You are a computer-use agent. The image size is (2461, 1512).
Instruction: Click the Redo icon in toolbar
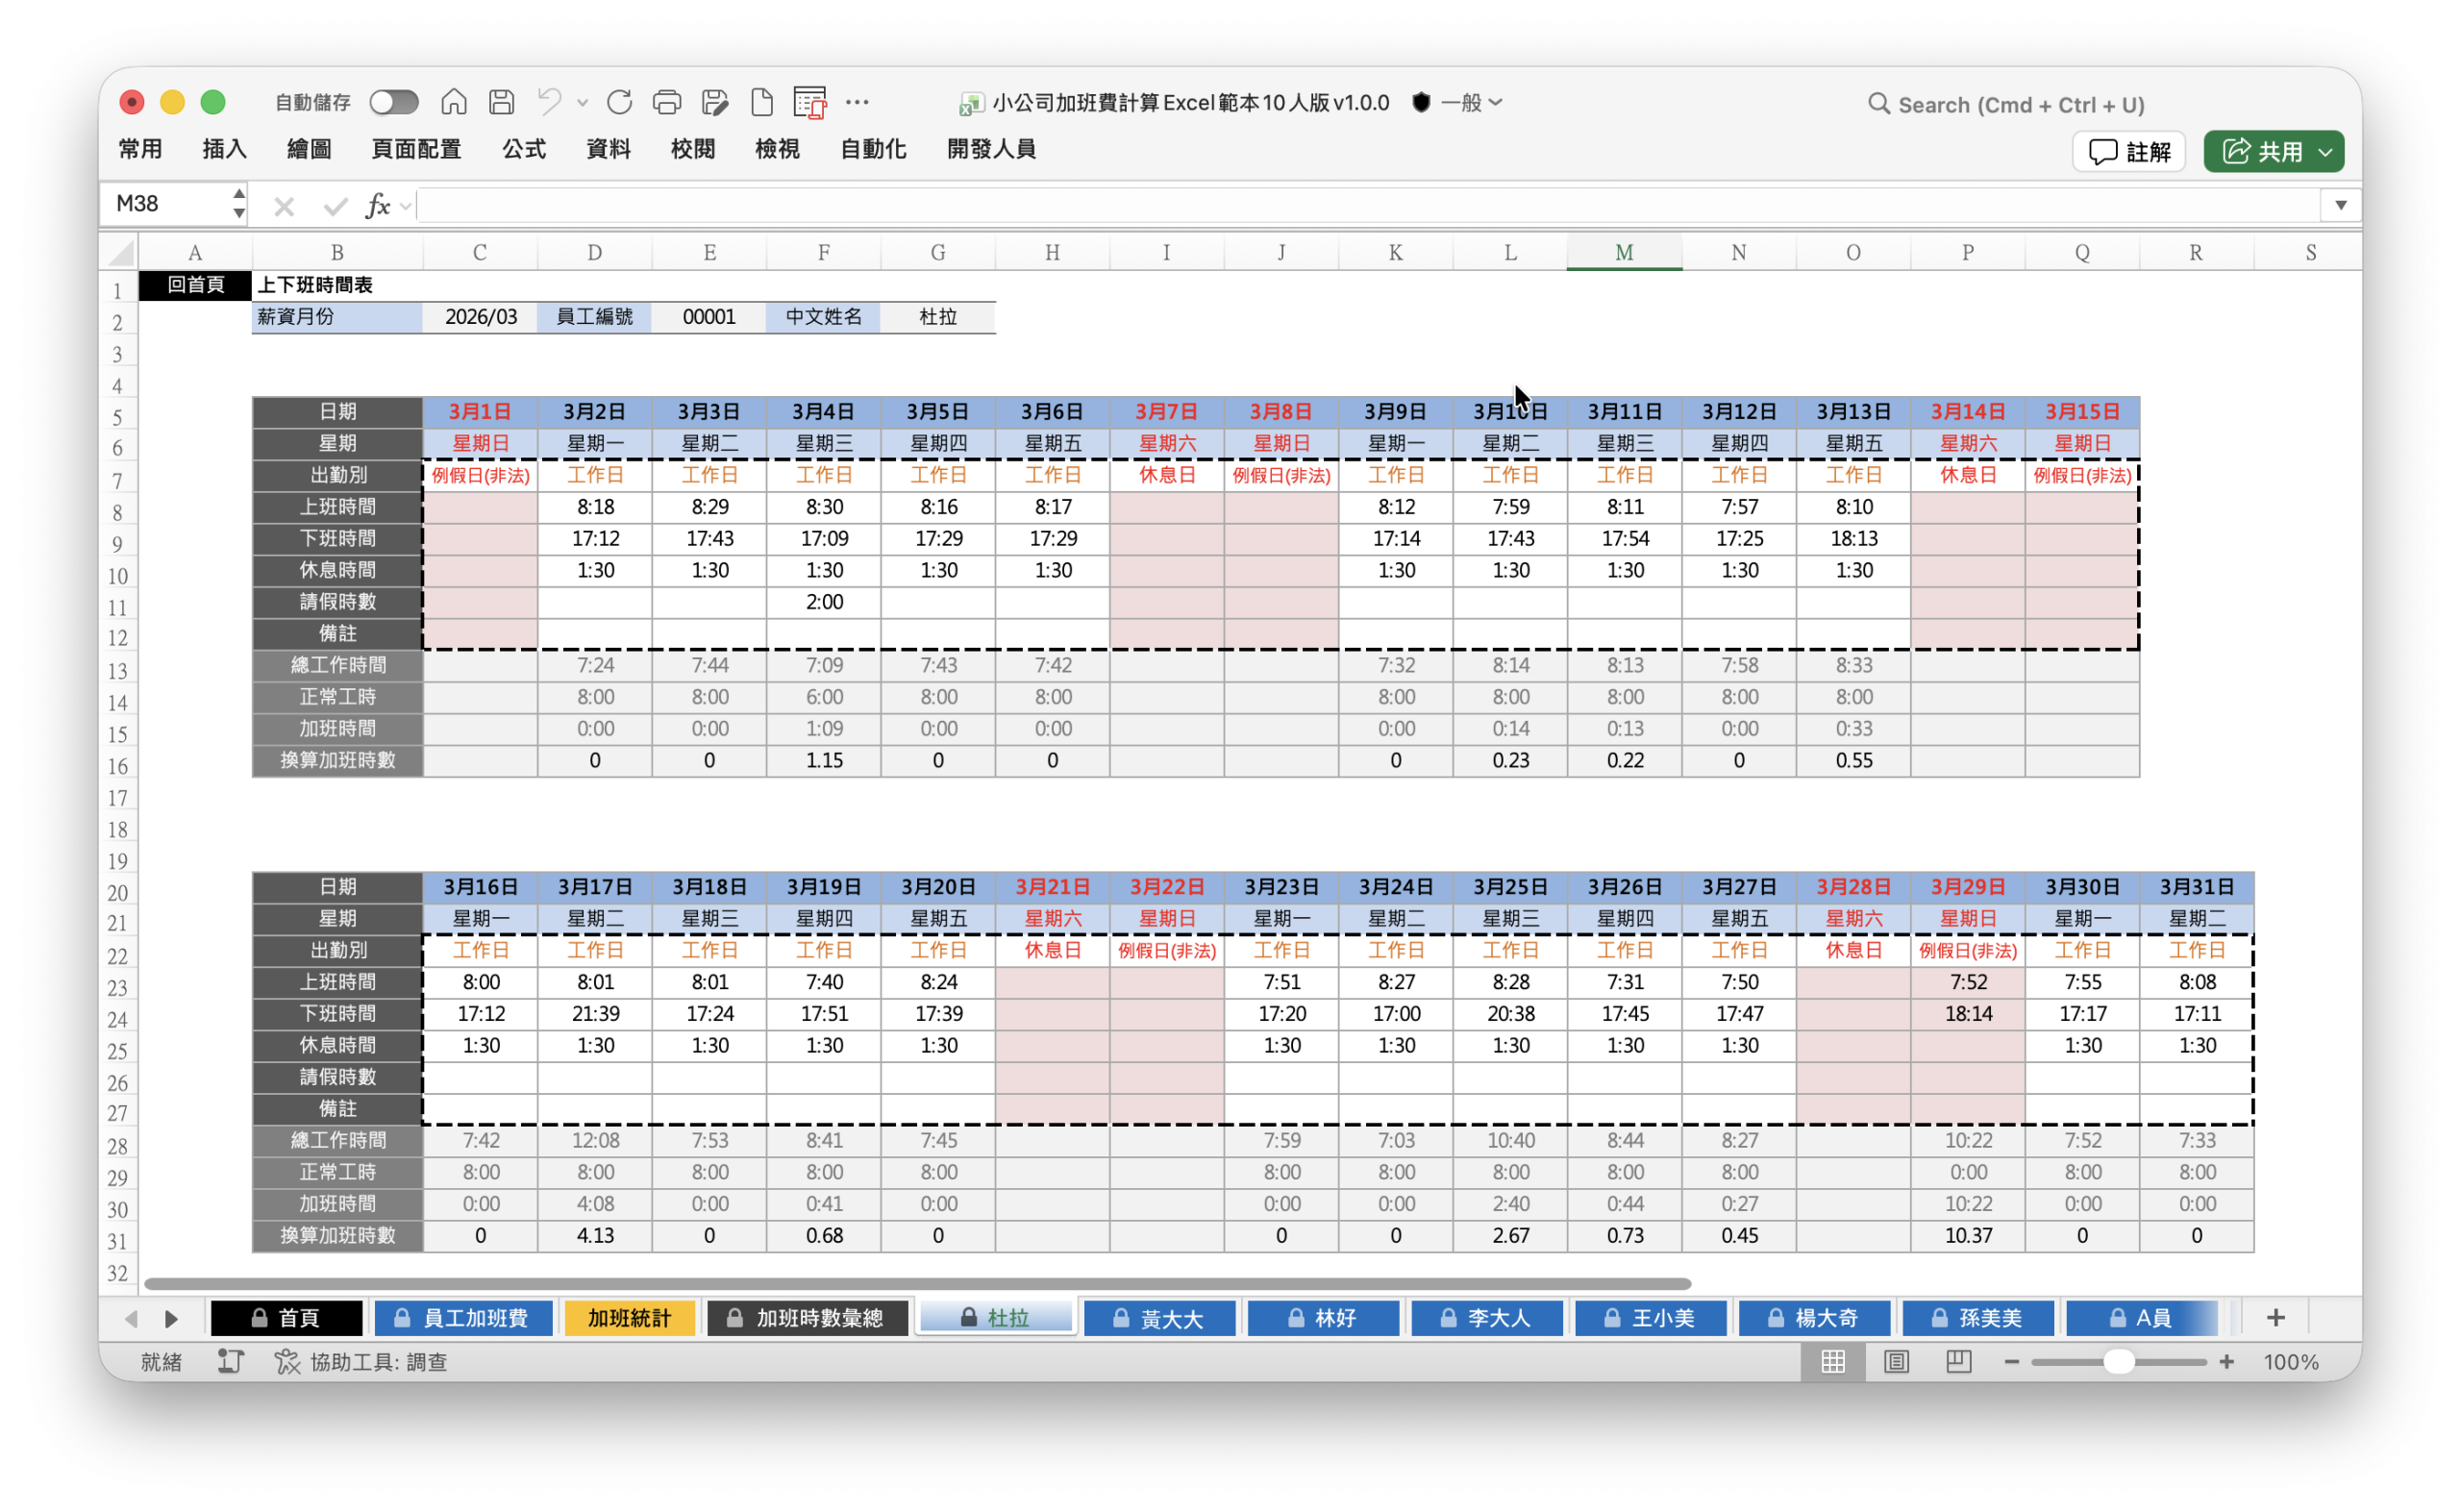click(x=619, y=102)
